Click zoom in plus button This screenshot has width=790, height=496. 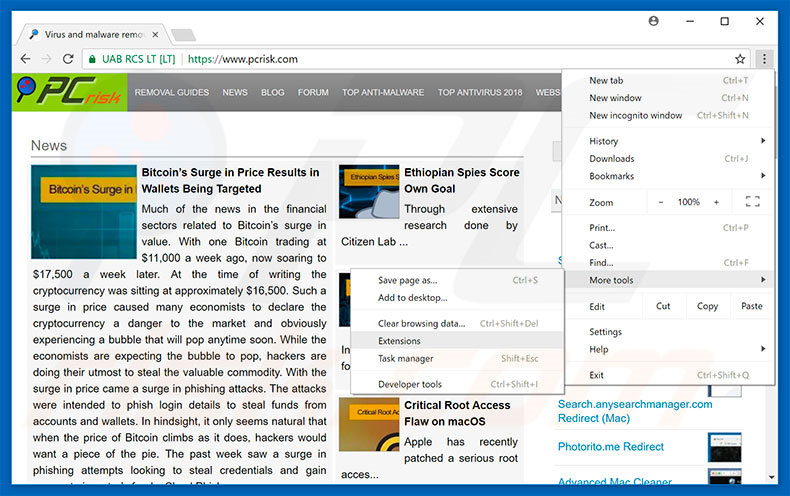716,203
